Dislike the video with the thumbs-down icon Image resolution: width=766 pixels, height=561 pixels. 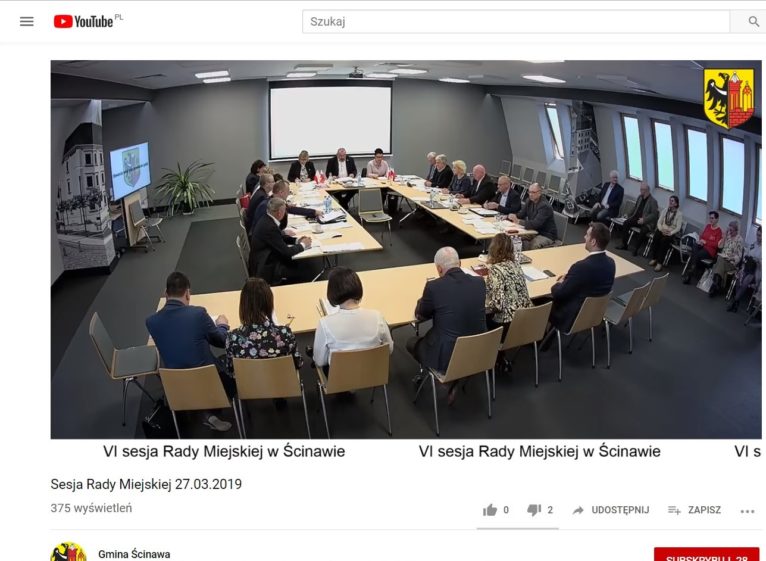pyautogui.click(x=534, y=510)
